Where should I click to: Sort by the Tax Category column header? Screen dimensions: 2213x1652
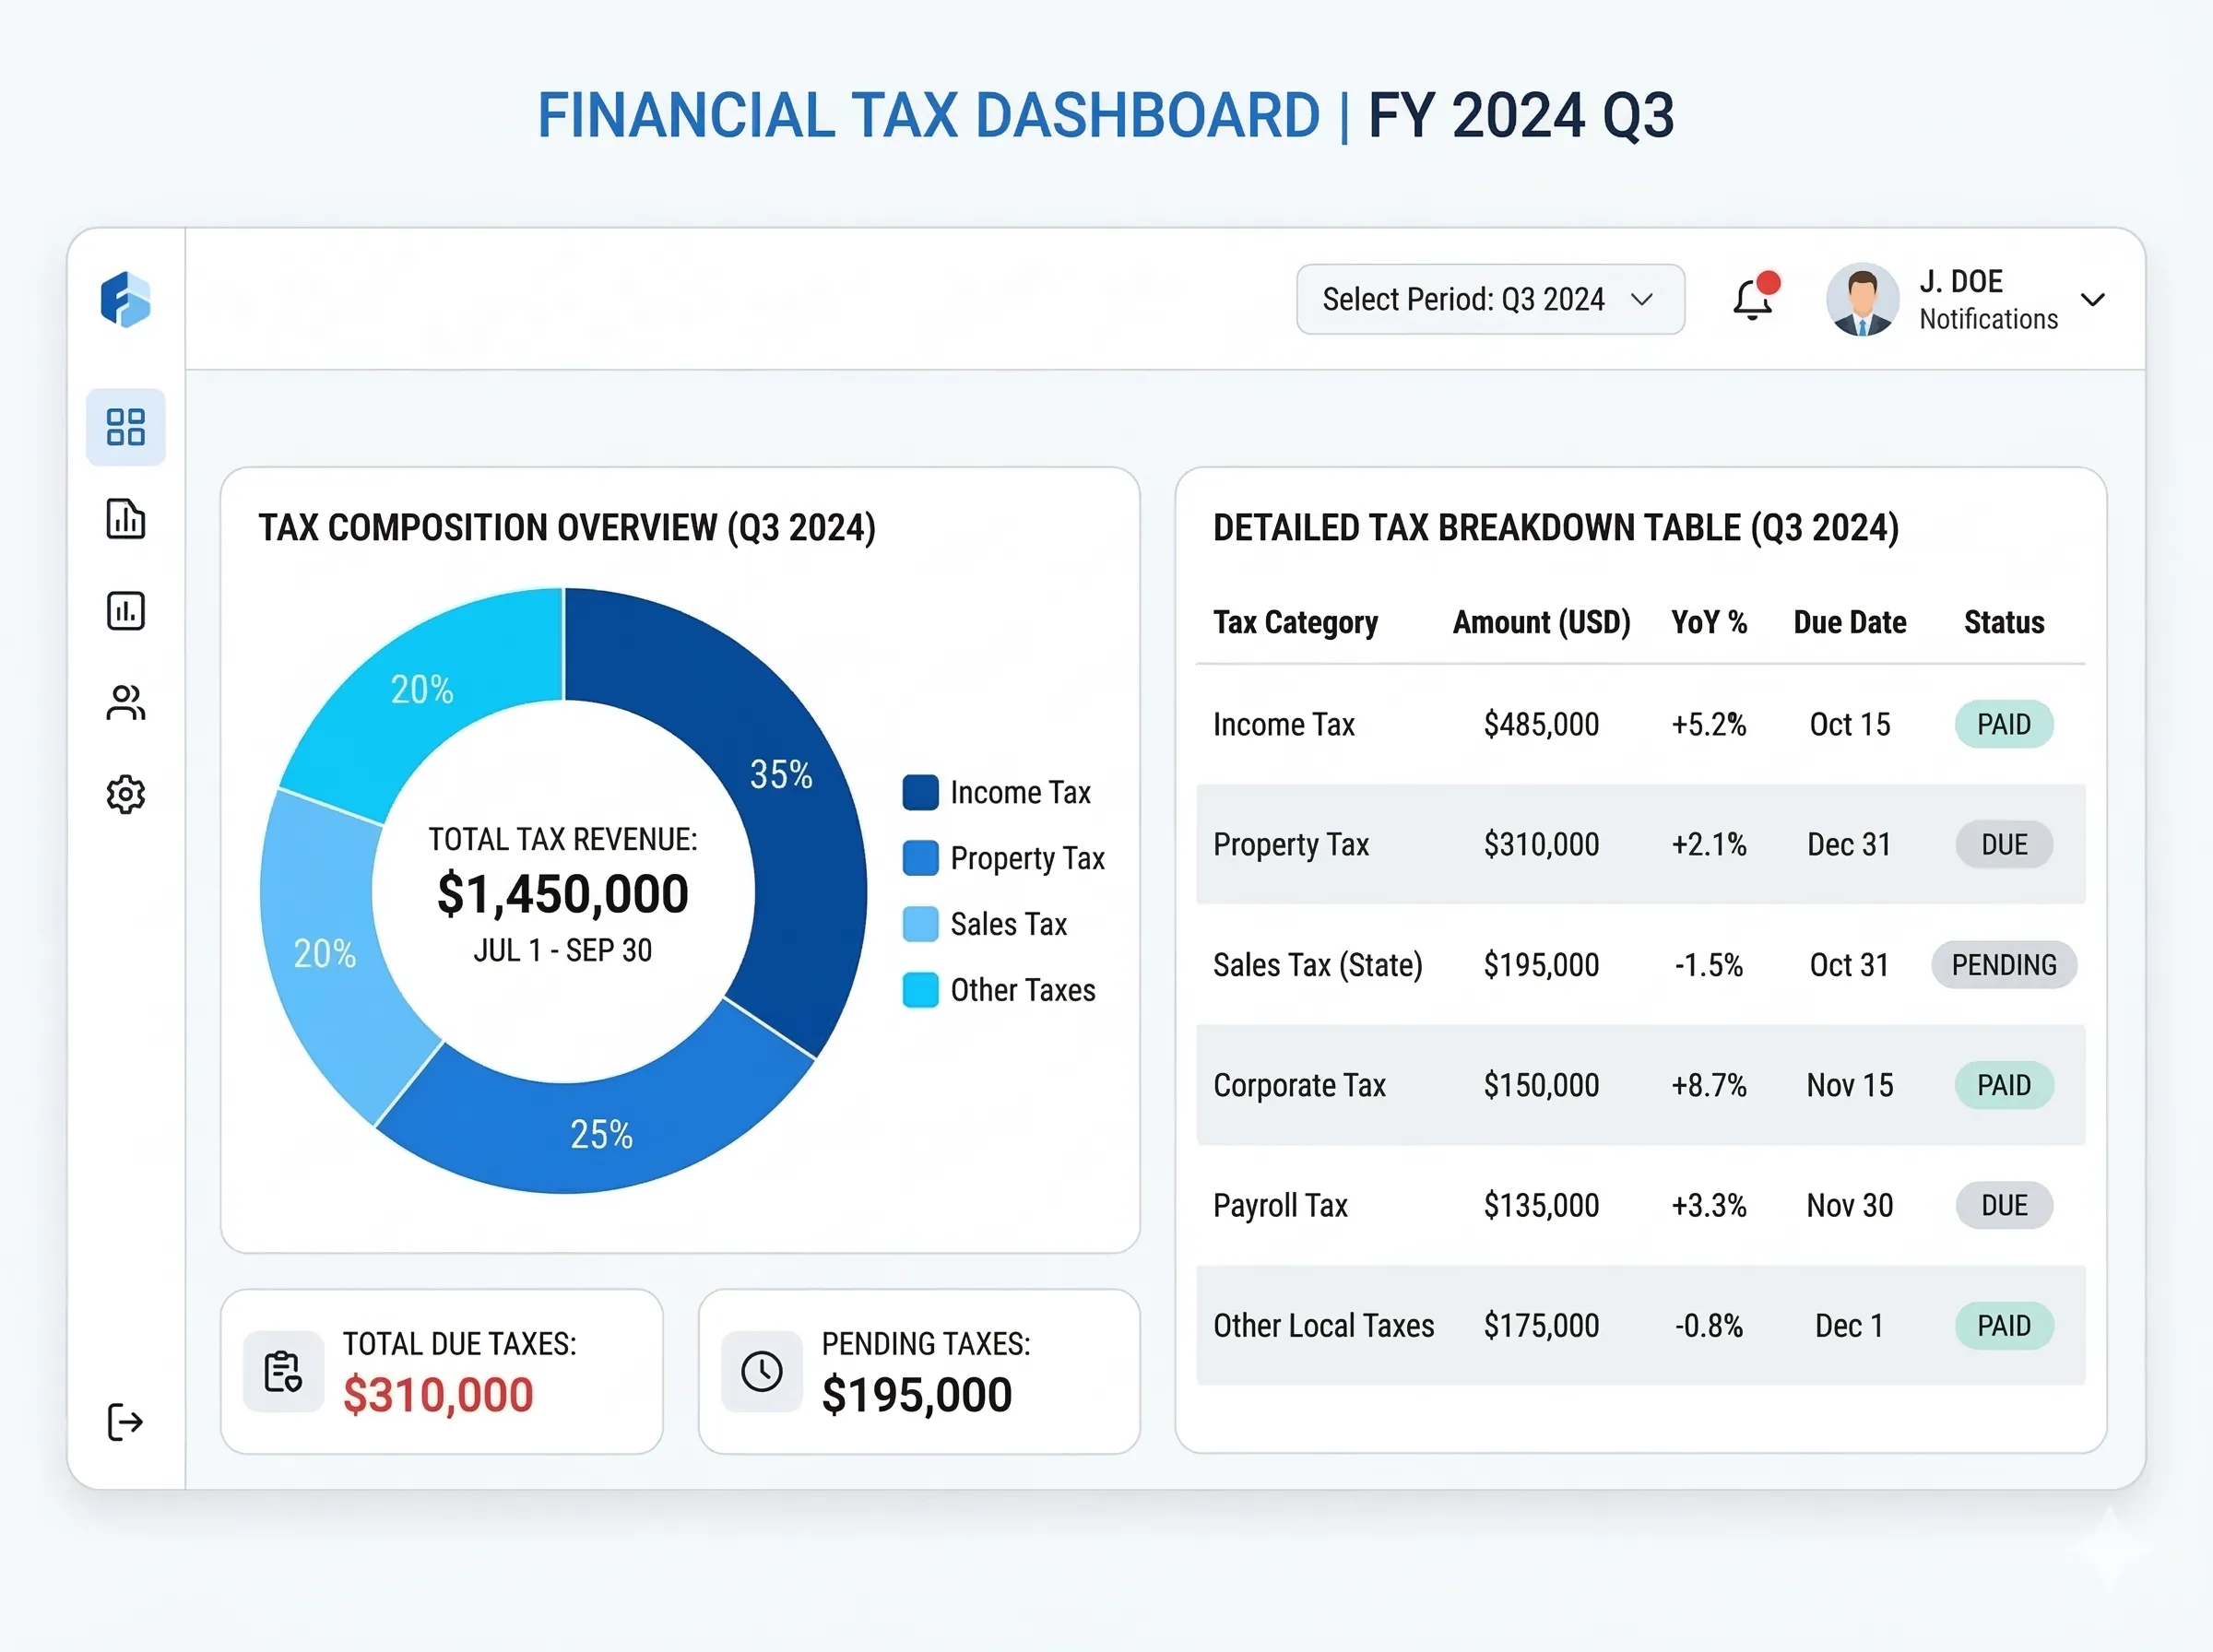(x=1295, y=622)
